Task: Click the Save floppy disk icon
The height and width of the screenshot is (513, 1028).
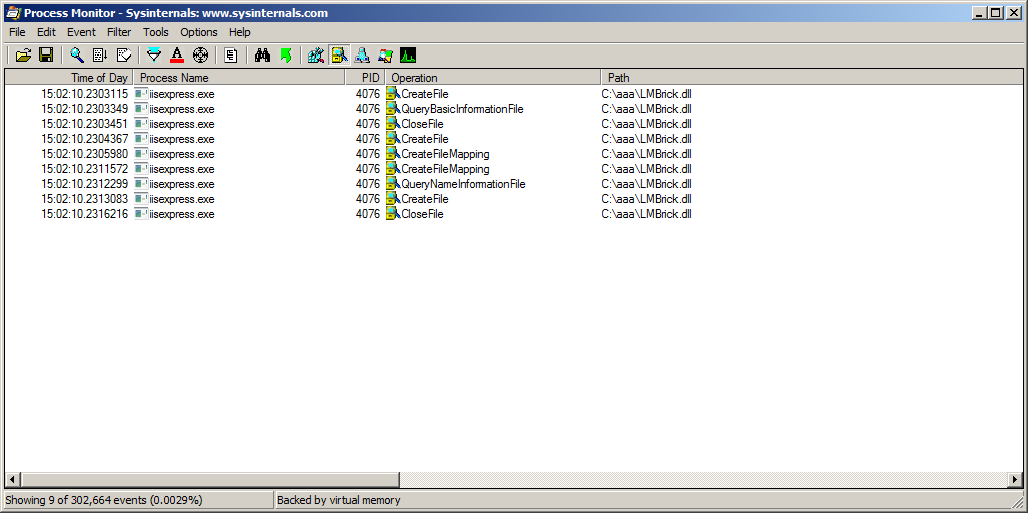Action: (46, 55)
